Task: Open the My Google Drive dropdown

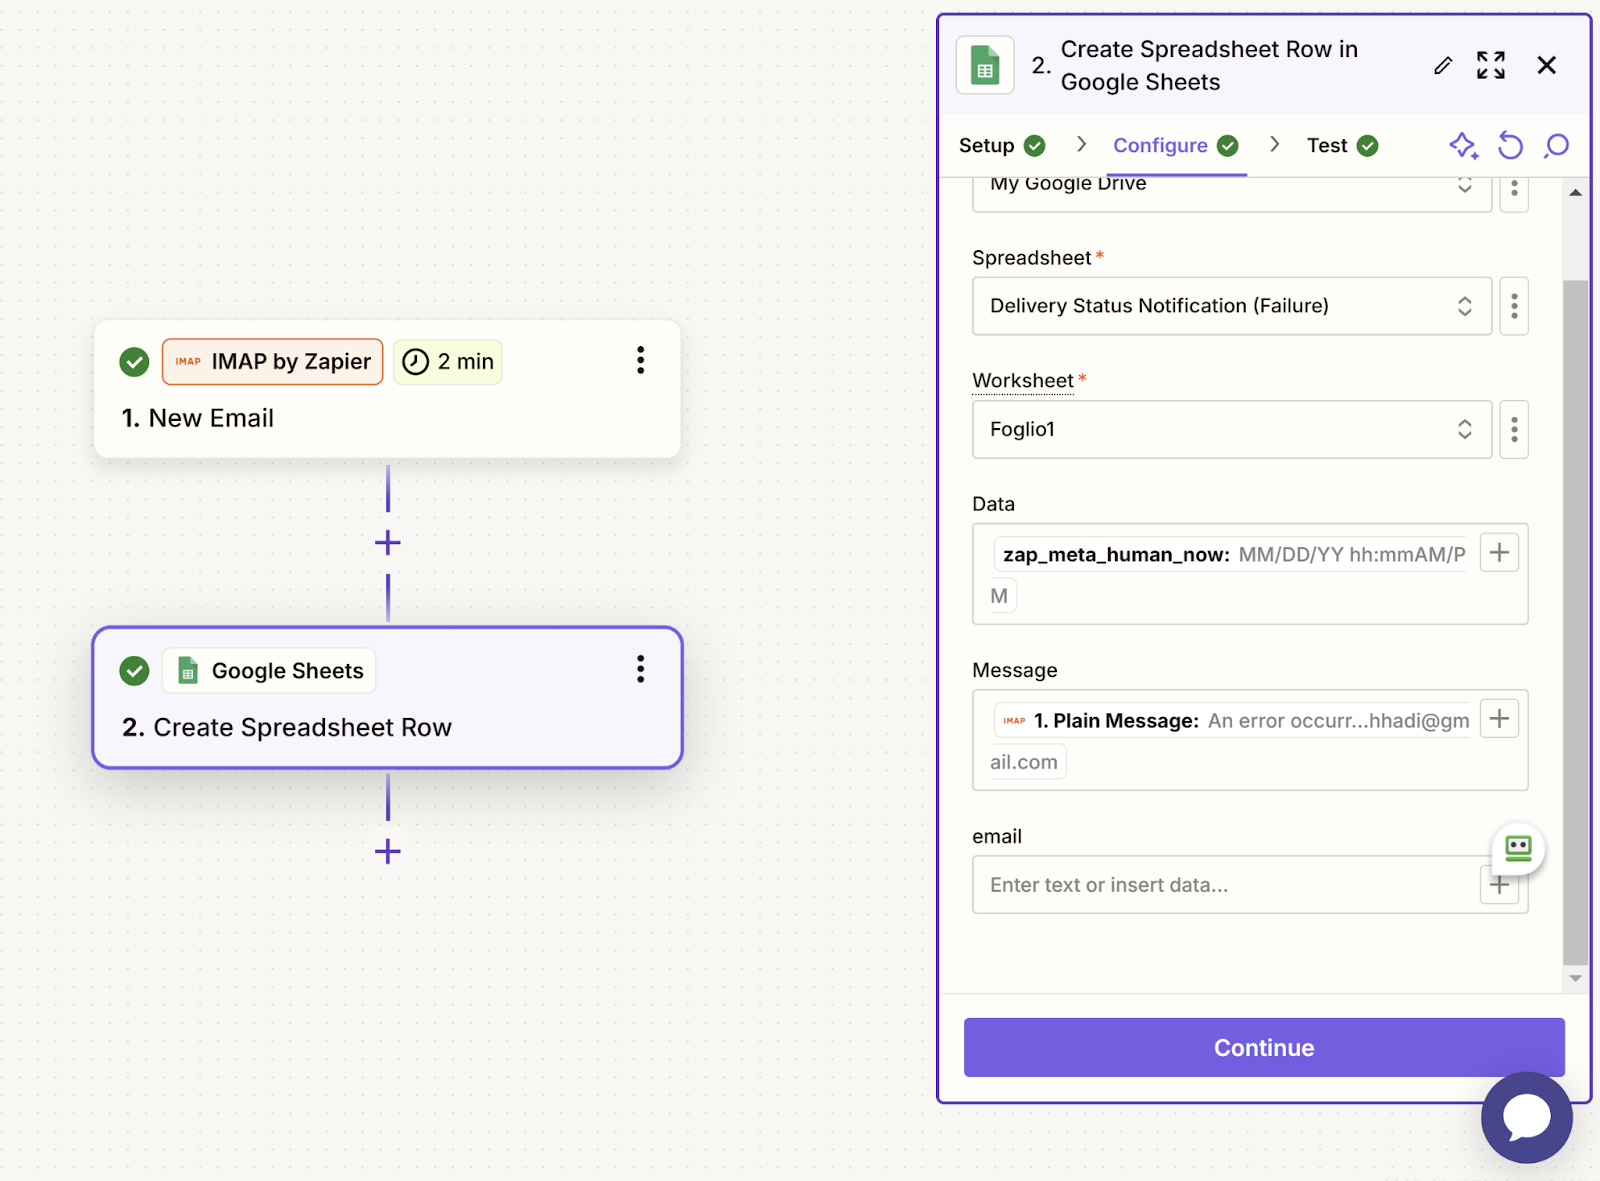Action: click(1232, 192)
